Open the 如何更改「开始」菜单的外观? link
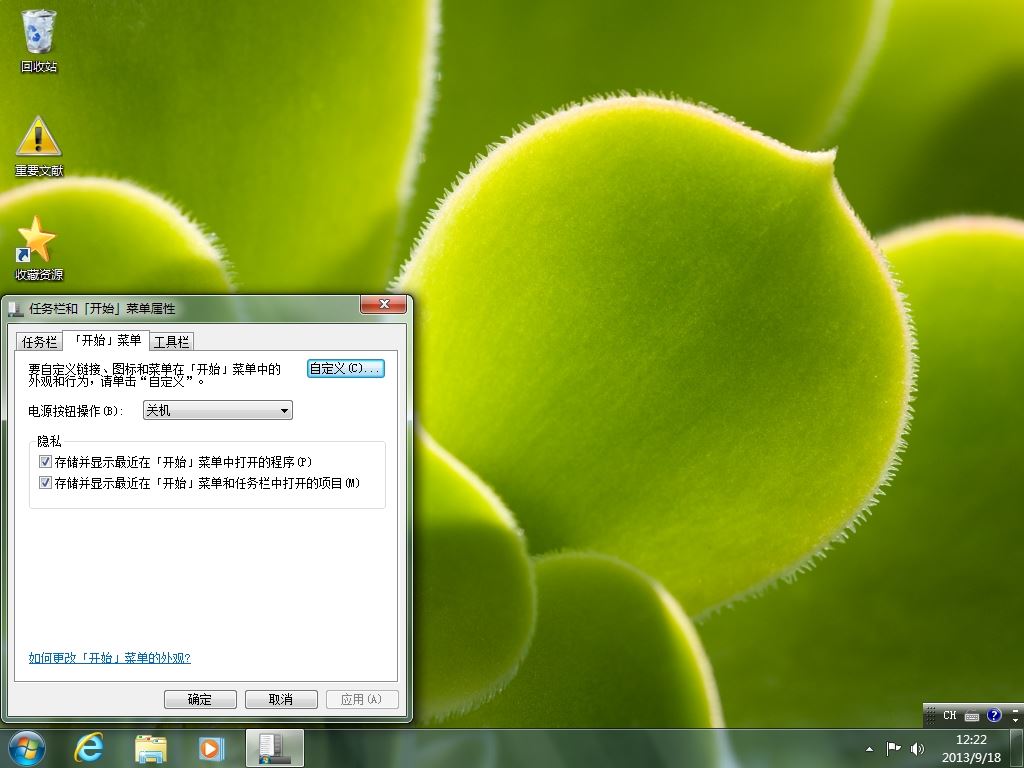Viewport: 1024px width, 768px height. point(109,658)
